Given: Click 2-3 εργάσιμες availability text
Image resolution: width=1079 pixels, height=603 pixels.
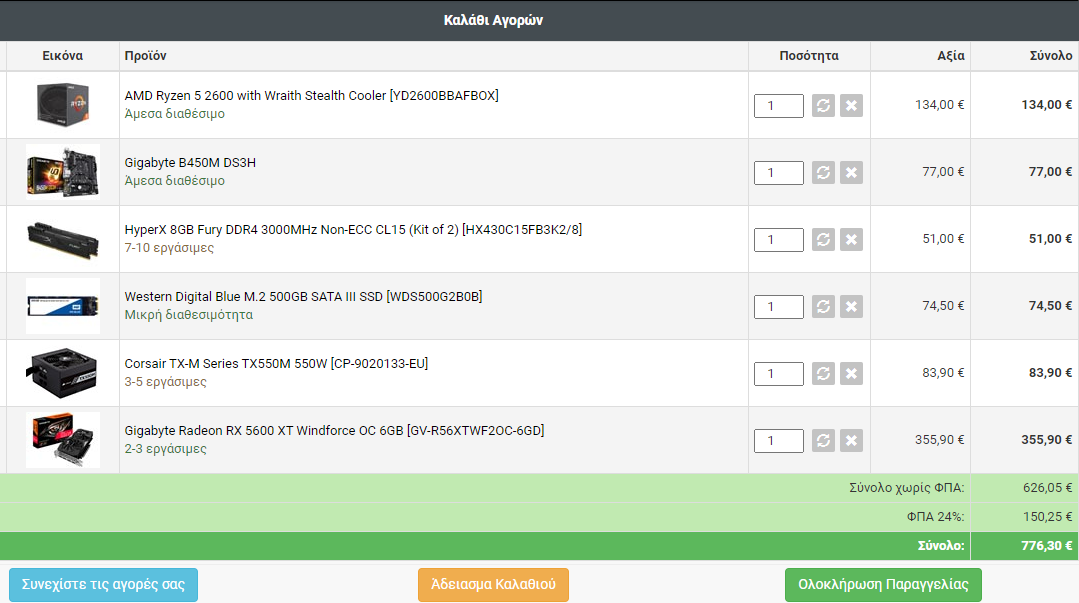Looking at the screenshot, I should (165, 449).
